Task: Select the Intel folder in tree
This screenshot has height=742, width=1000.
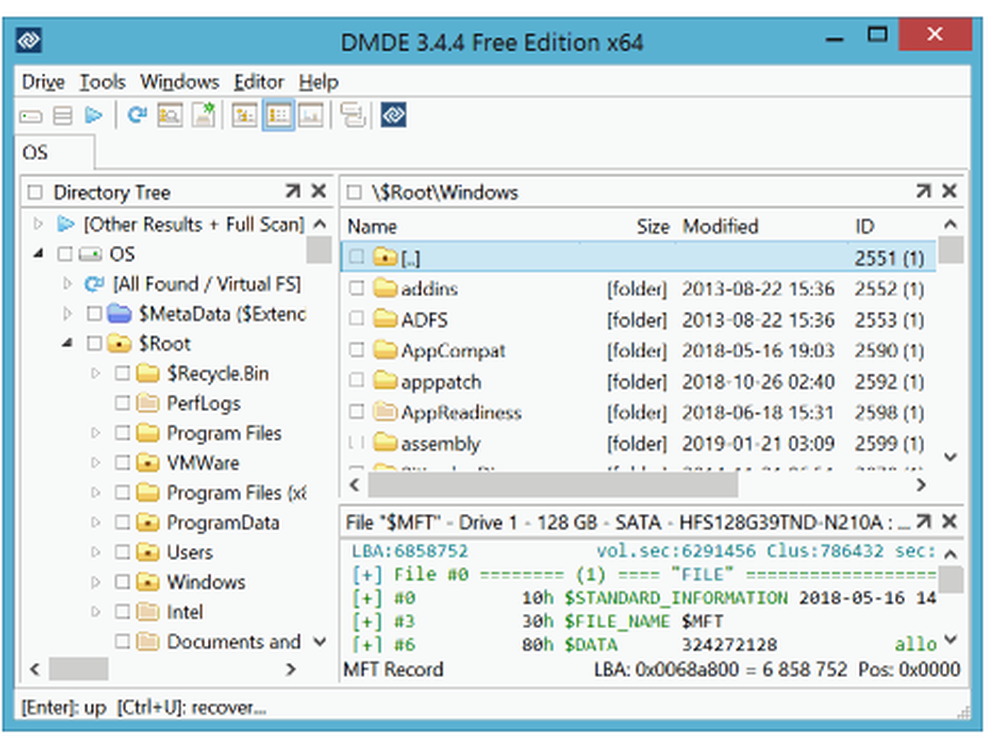Action: click(184, 612)
